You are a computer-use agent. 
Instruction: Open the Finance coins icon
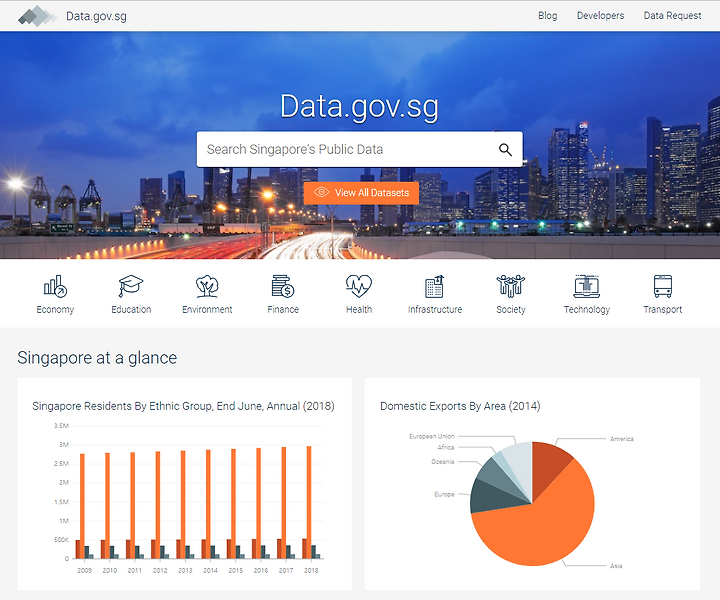[x=283, y=286]
